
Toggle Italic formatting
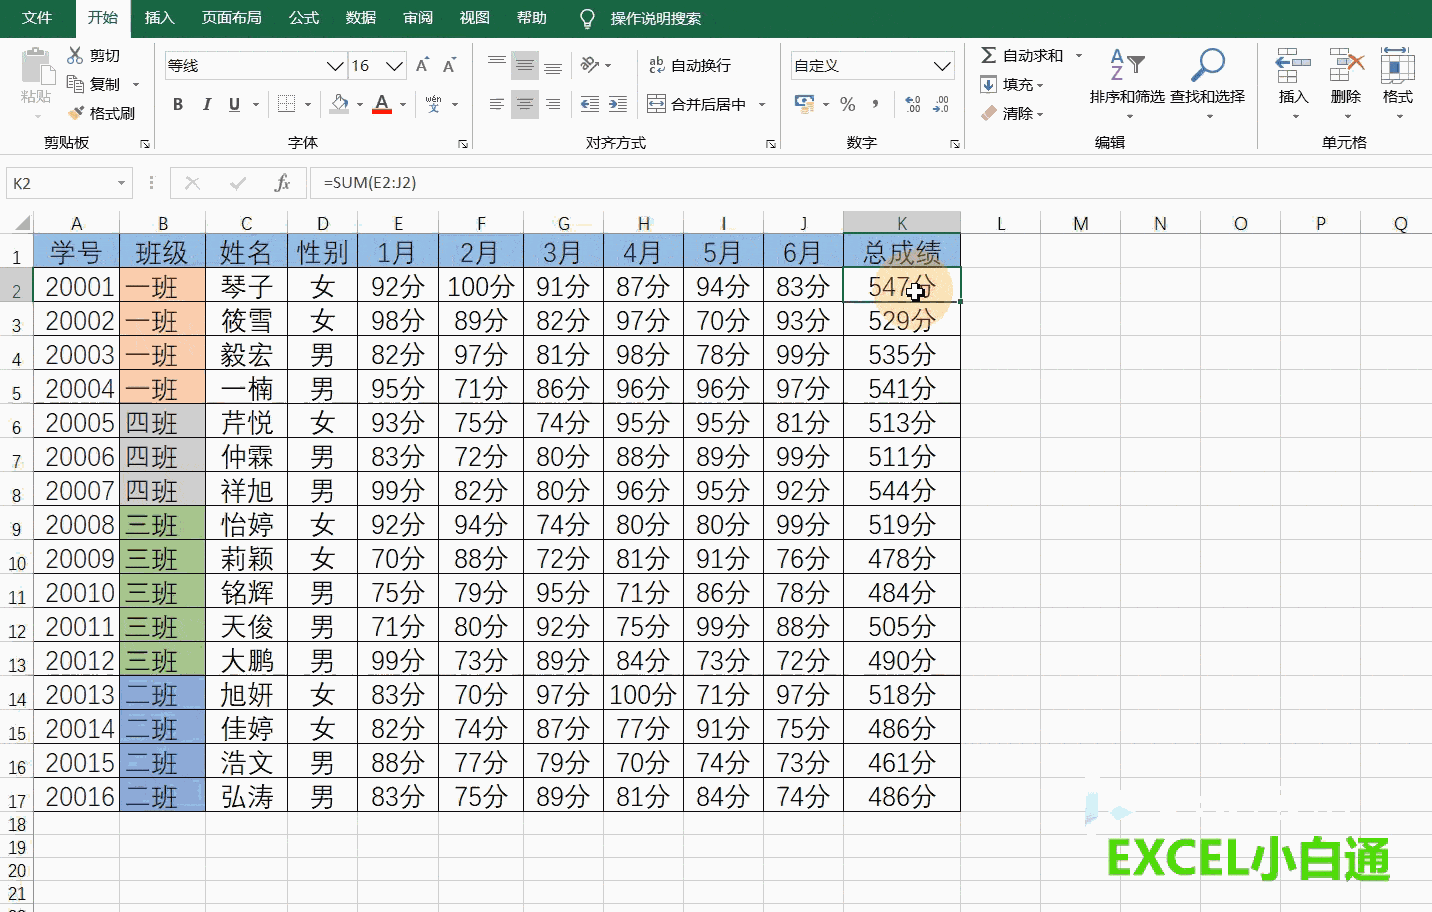pos(206,104)
